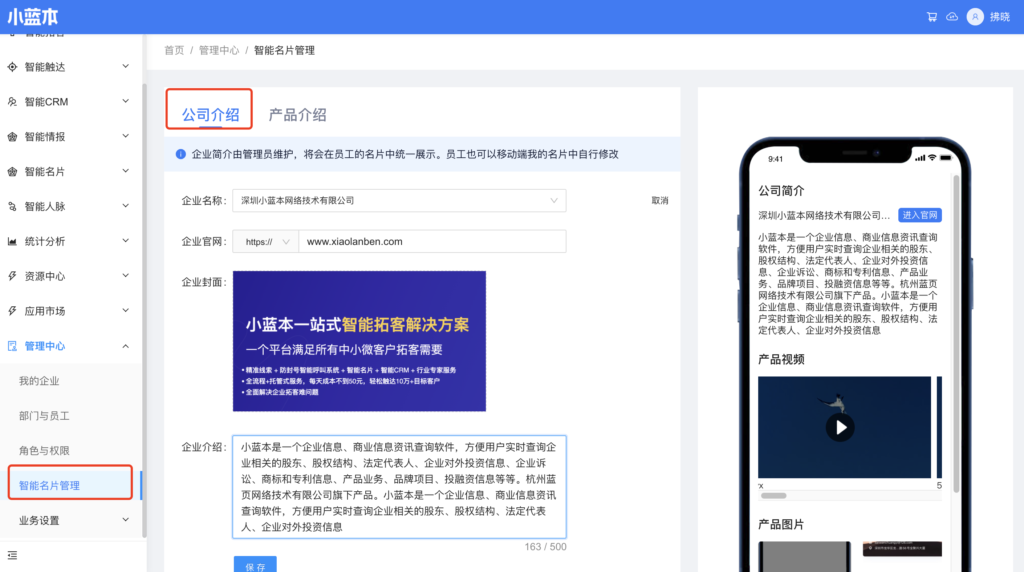Open the shopping cart icon in header
Viewport: 1024px width, 572px height.
pos(932,17)
